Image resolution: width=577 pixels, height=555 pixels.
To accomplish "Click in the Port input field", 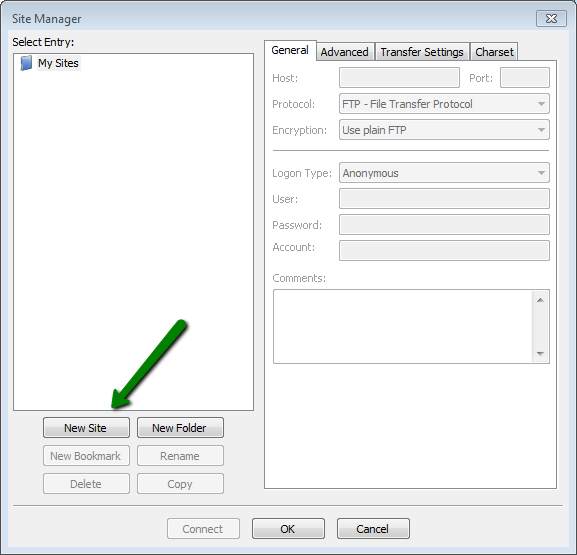I will click(x=525, y=78).
